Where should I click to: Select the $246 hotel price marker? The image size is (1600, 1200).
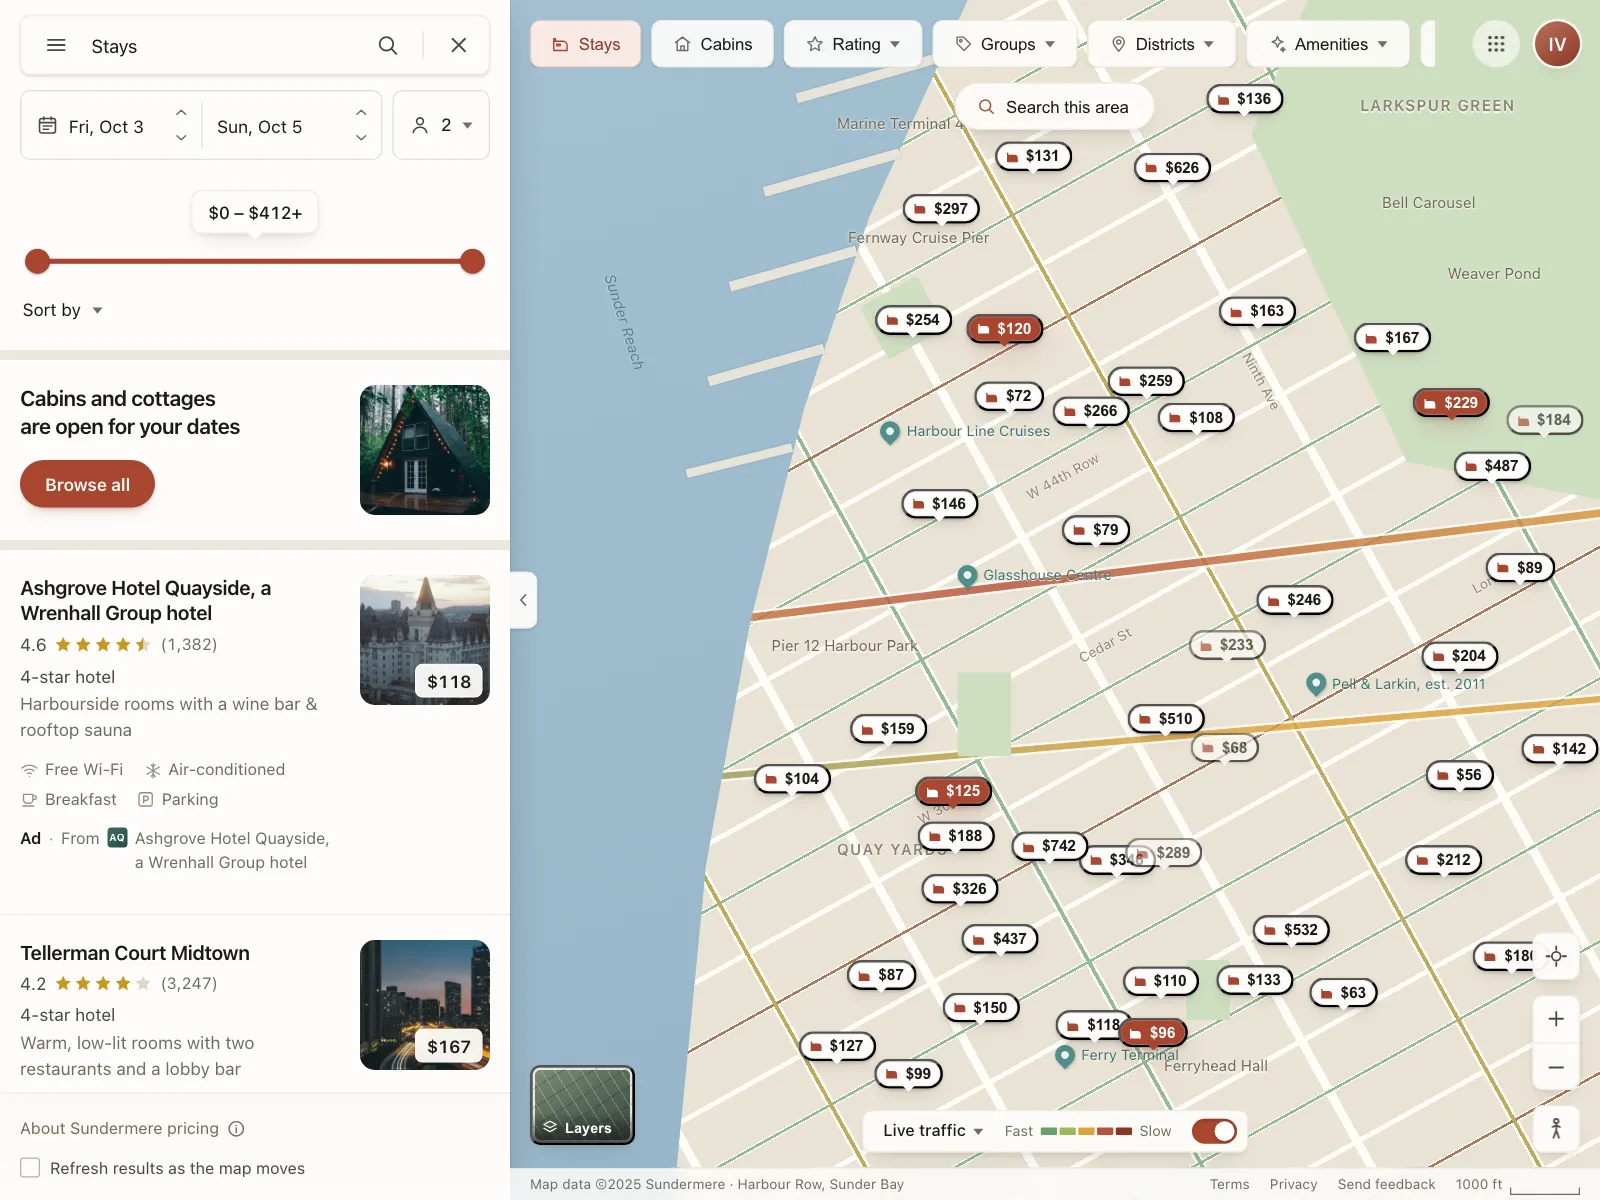[1294, 600]
